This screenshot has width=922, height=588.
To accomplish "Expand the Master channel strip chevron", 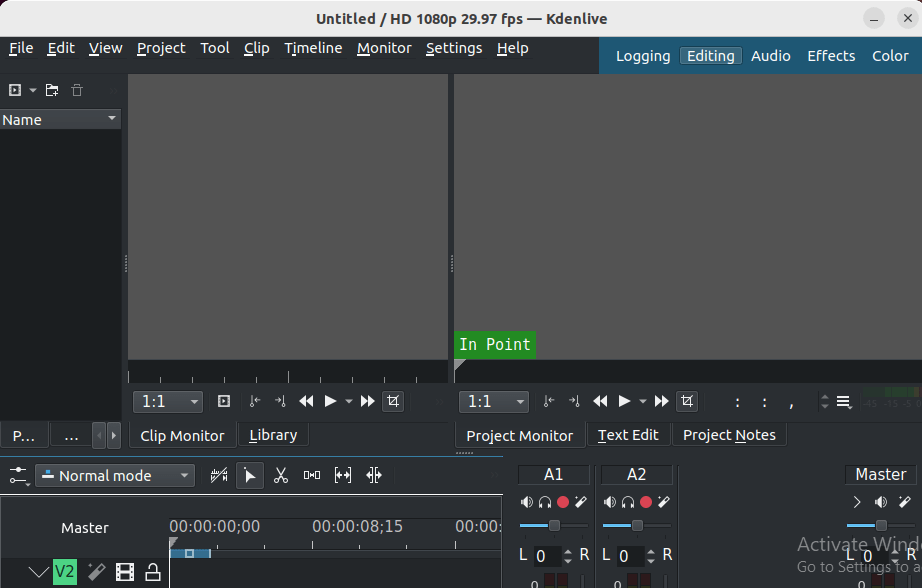I will pos(856,502).
